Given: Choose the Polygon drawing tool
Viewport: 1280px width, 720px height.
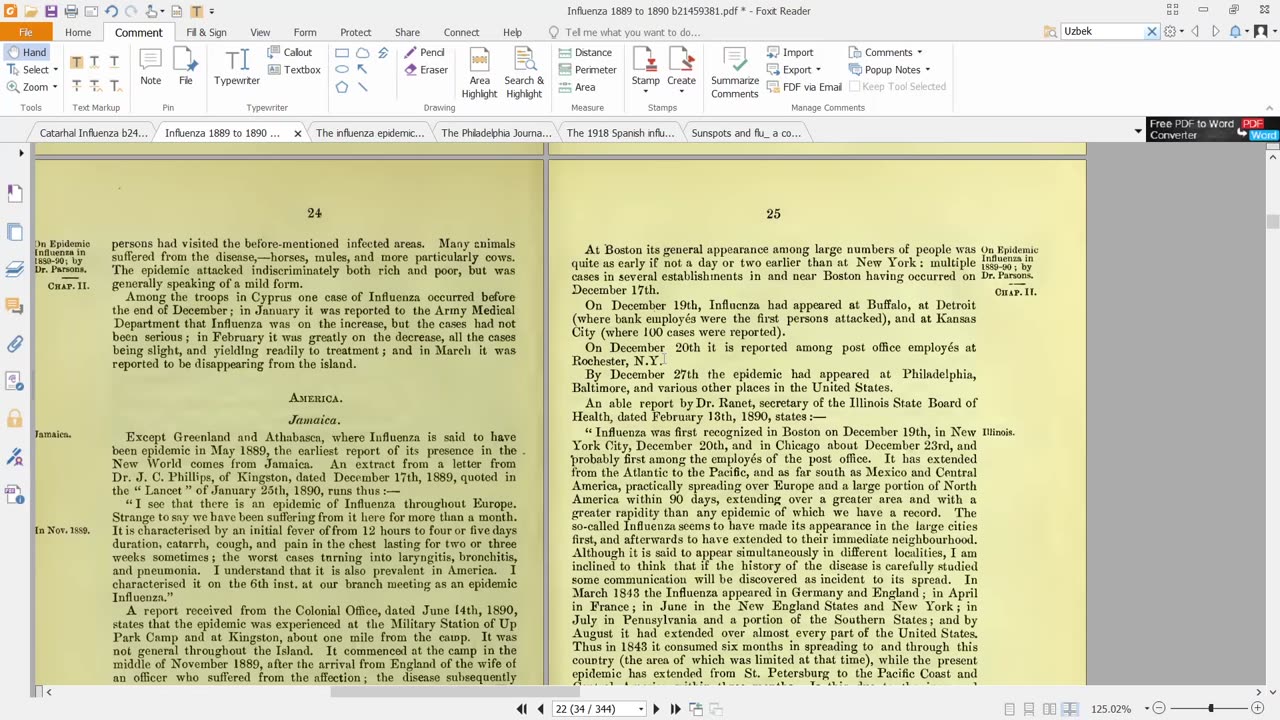Looking at the screenshot, I should pyautogui.click(x=342, y=87).
